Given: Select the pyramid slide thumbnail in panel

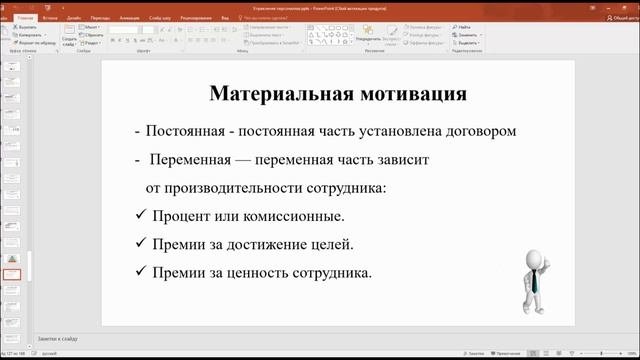Looking at the screenshot, I should point(12,259).
